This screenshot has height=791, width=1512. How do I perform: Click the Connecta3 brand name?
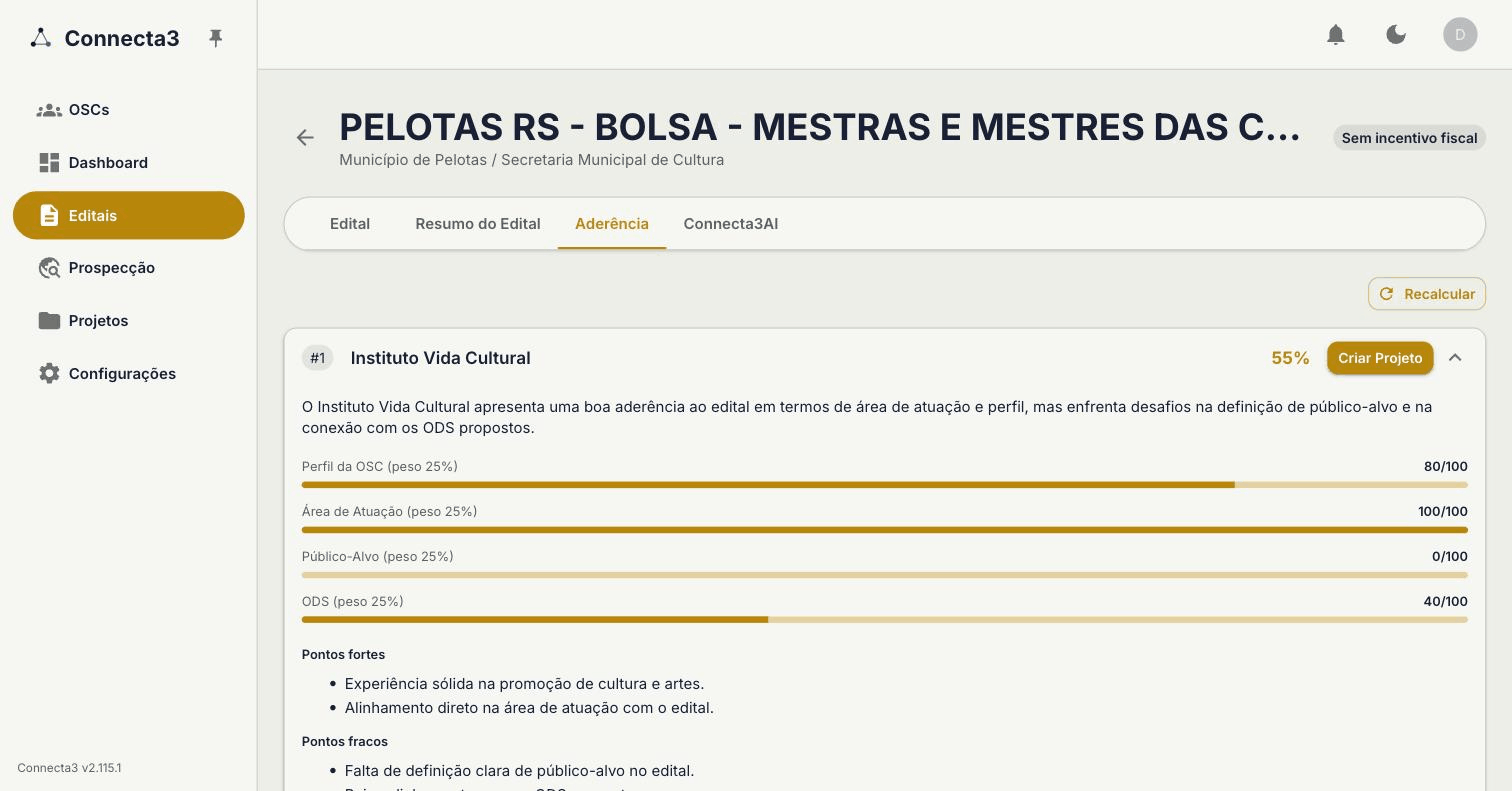pyautogui.click(x=122, y=38)
